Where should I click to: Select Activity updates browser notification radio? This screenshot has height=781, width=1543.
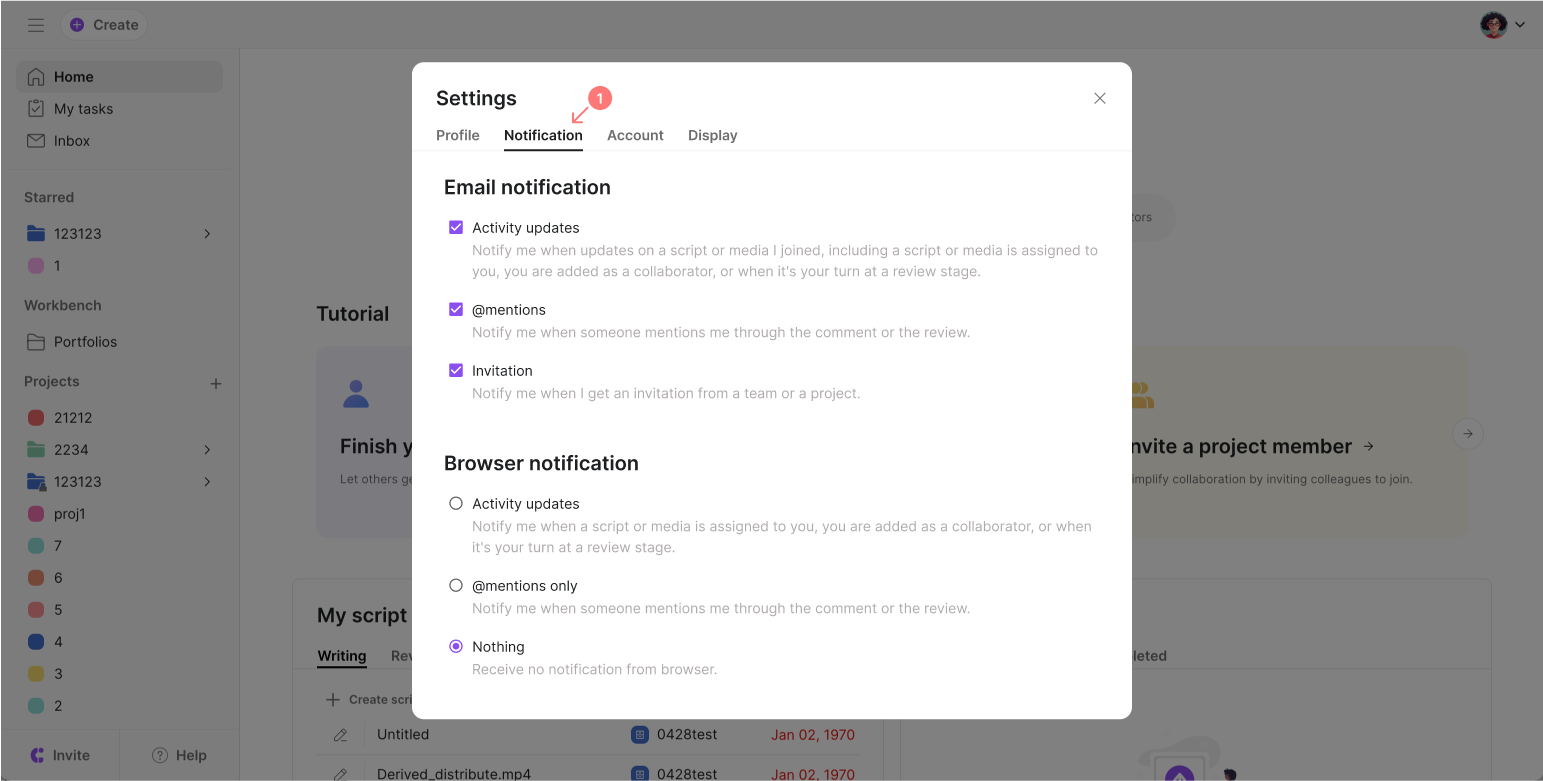click(x=456, y=504)
